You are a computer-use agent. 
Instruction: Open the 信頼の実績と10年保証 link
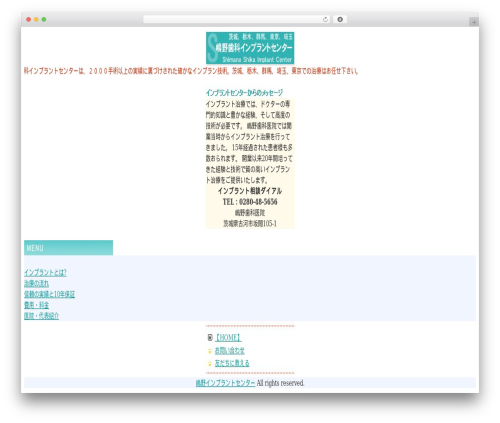tap(49, 294)
